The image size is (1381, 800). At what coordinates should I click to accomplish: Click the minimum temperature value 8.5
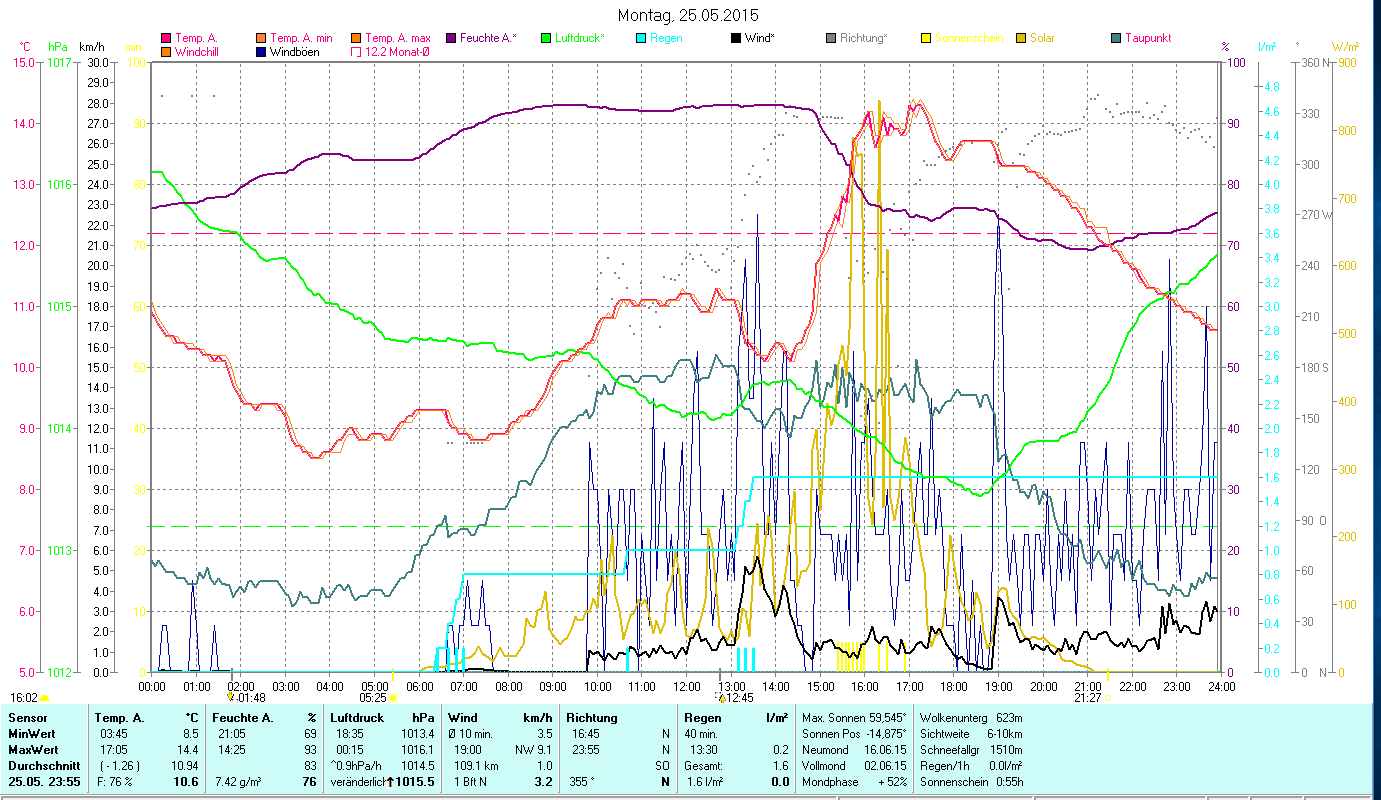point(190,734)
